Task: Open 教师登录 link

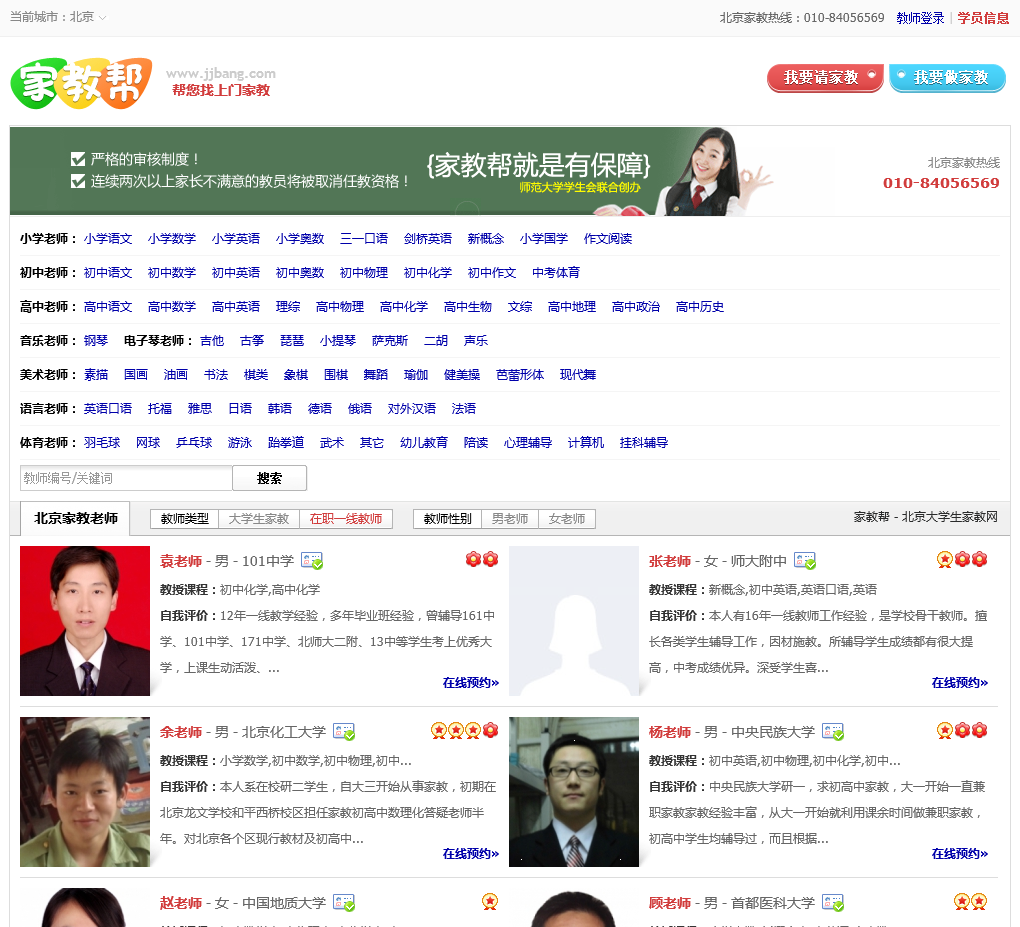Action: point(920,18)
